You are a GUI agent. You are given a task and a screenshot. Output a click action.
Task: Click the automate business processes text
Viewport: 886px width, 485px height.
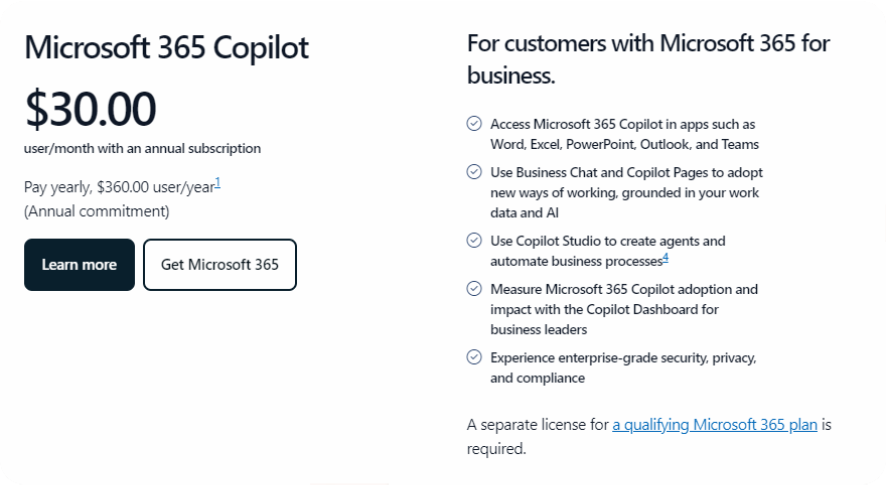(x=576, y=261)
